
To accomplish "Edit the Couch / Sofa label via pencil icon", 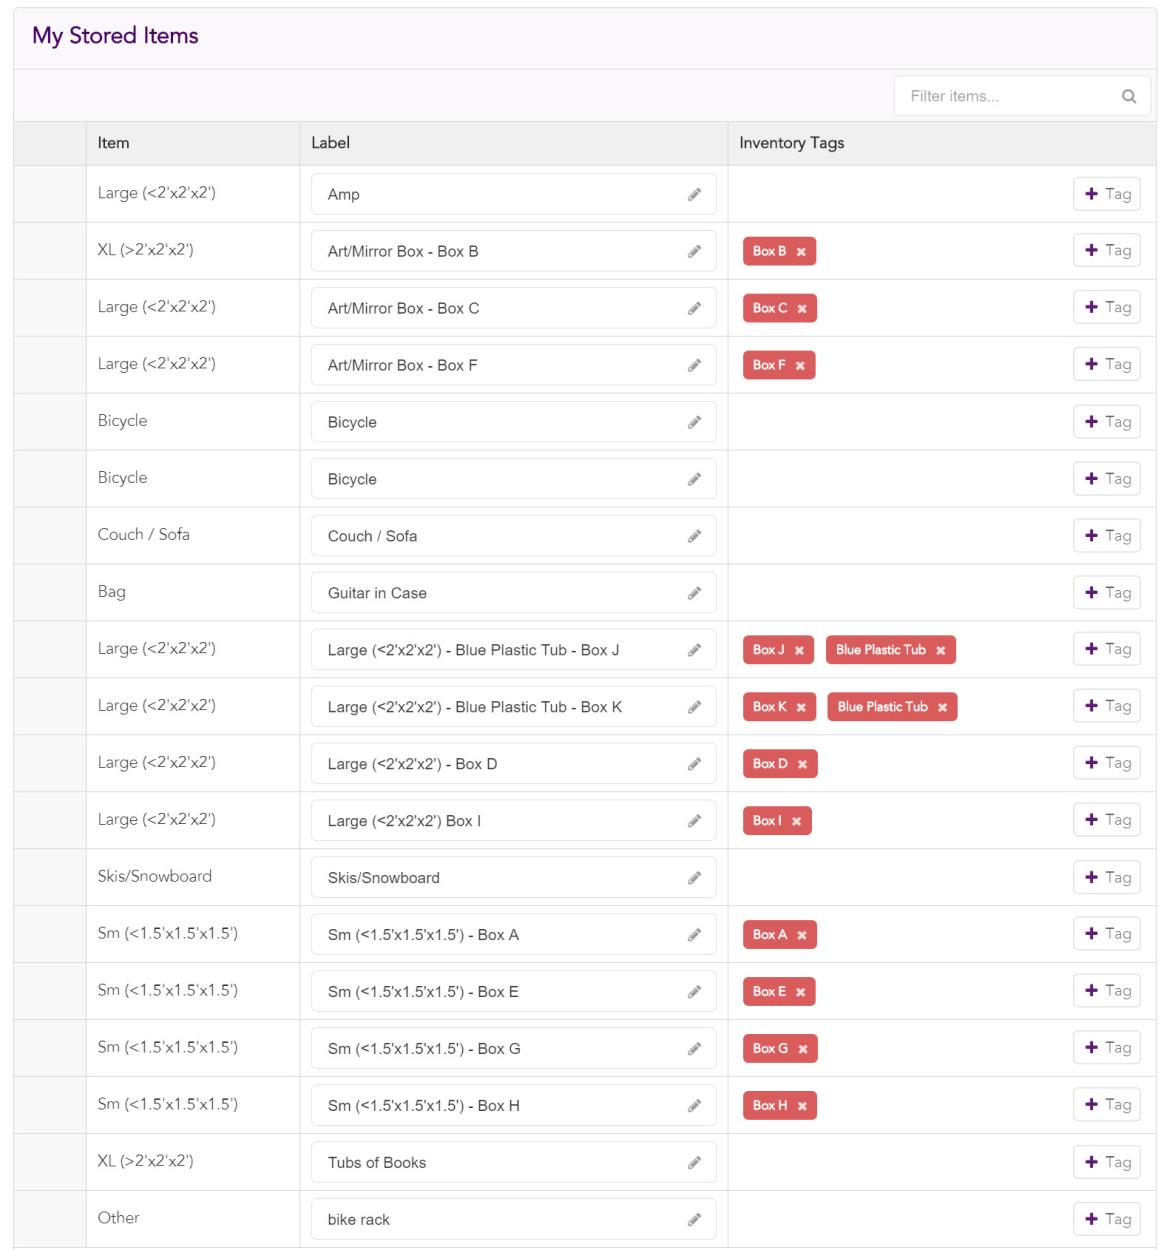I will tap(694, 536).
